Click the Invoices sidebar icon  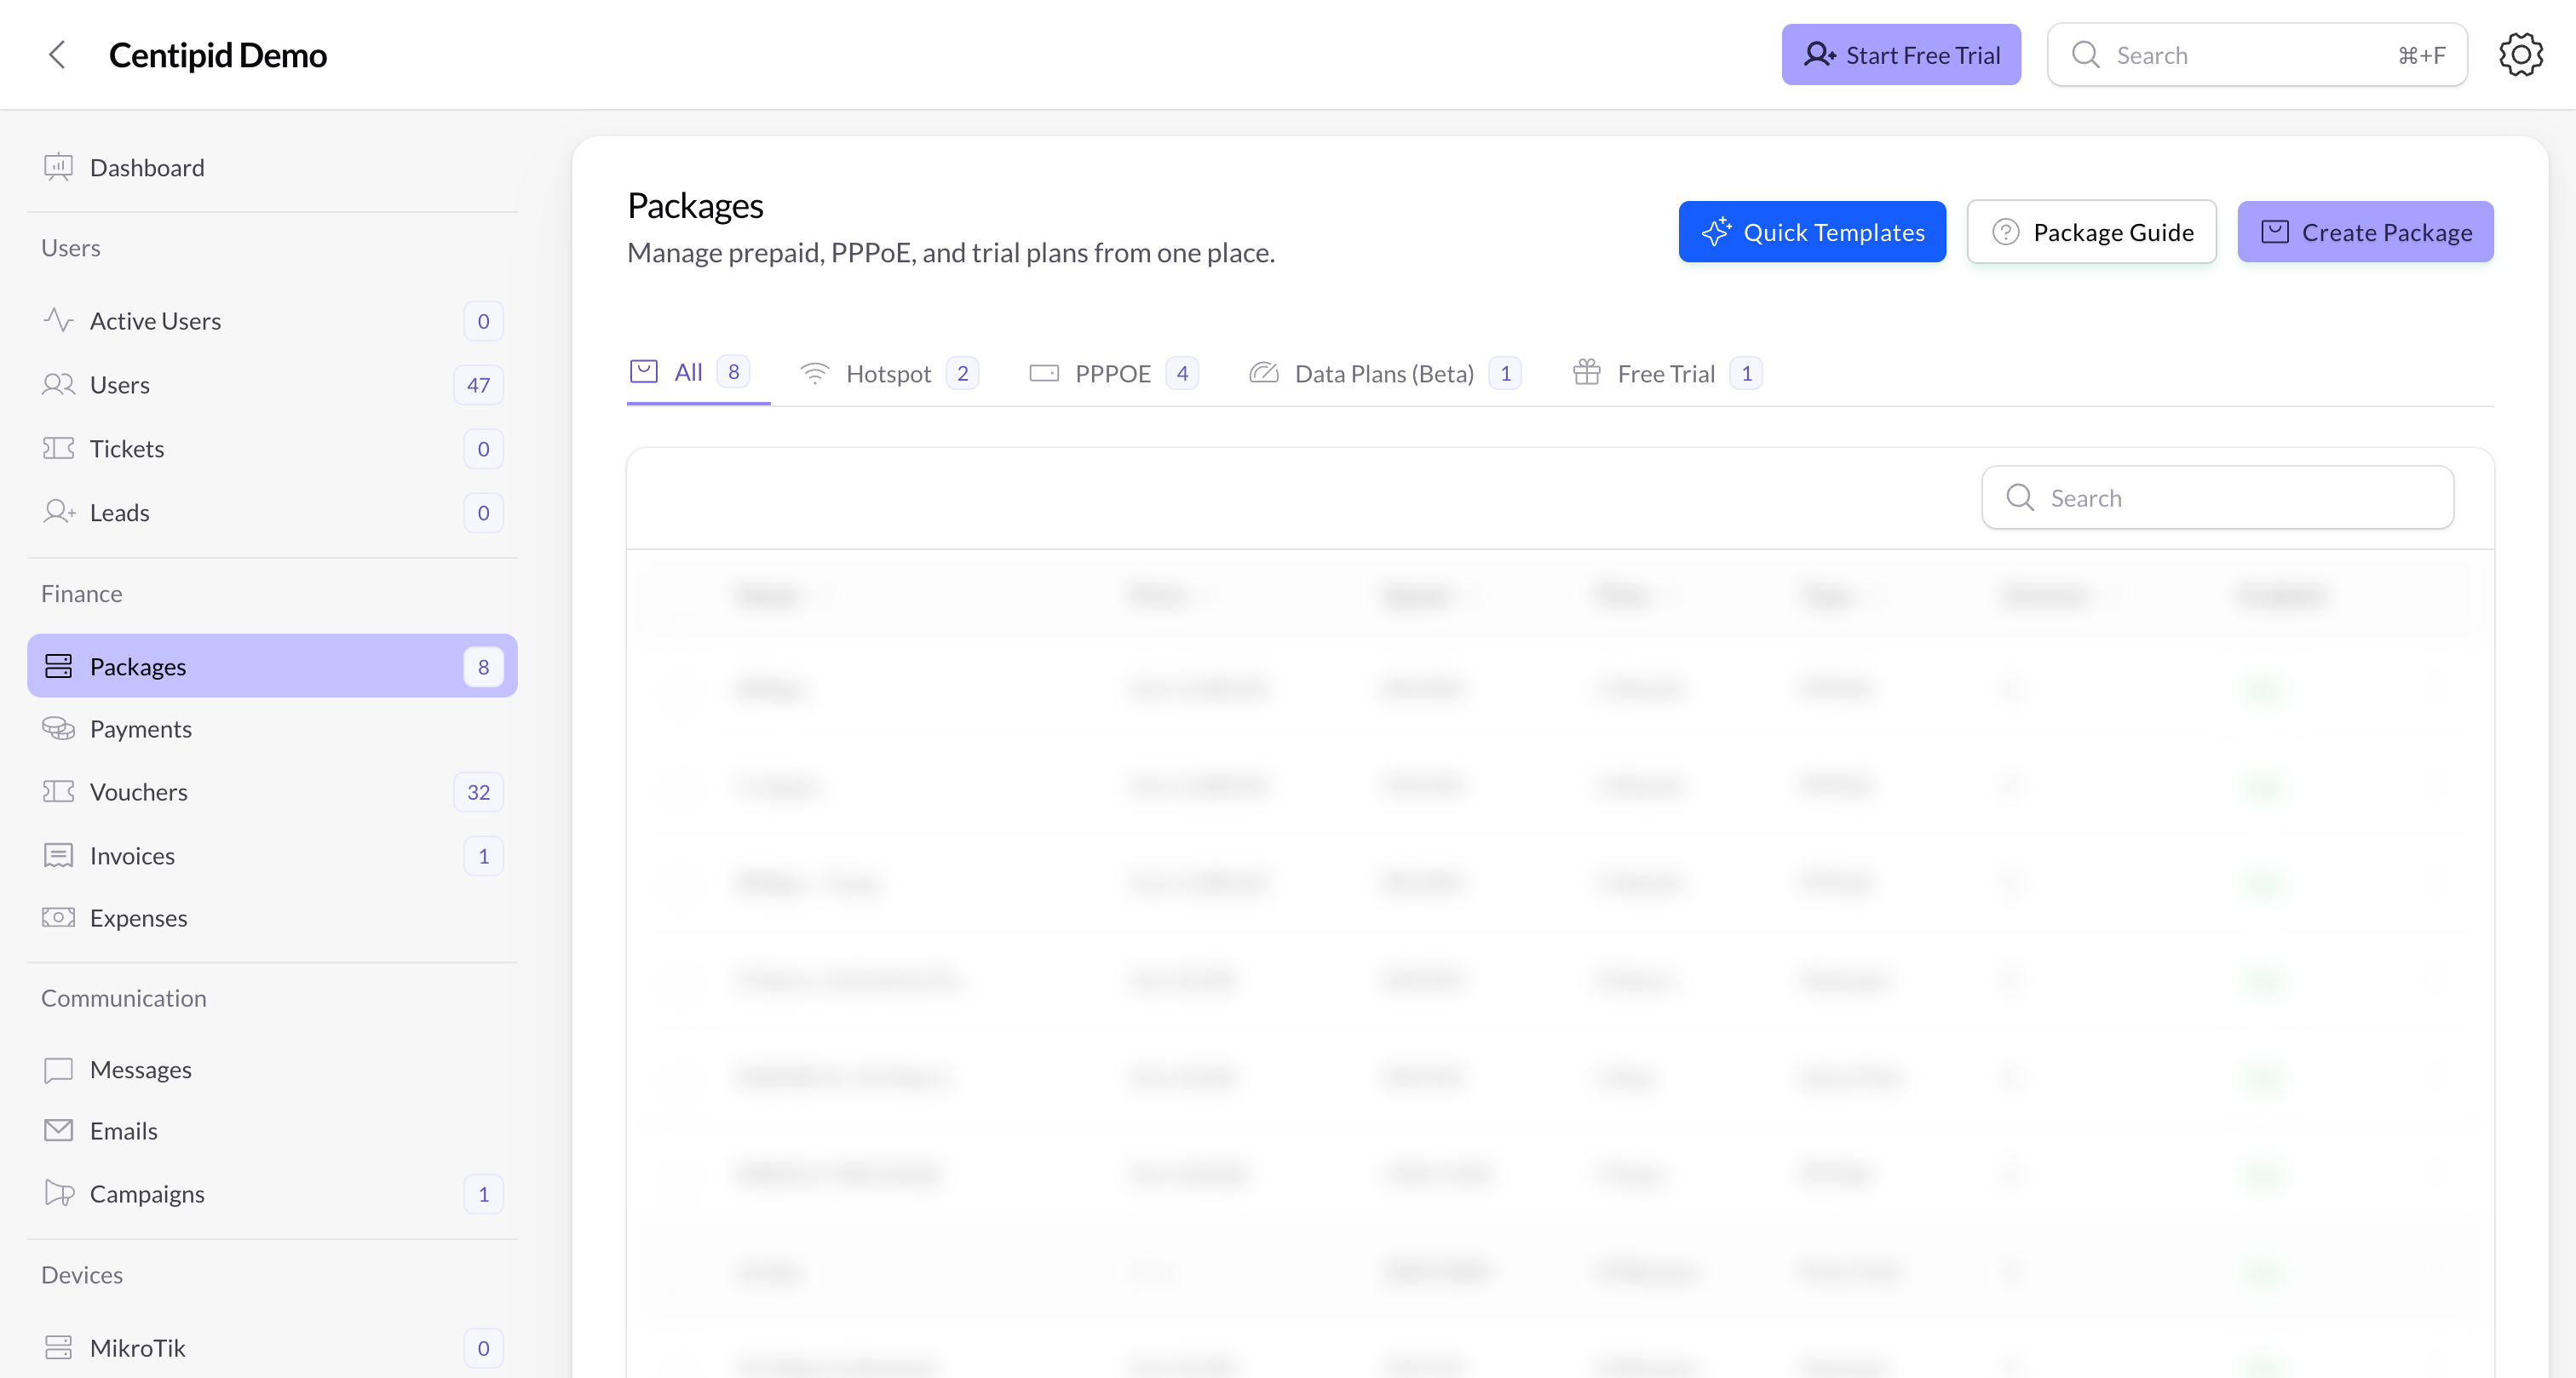pyautogui.click(x=57, y=855)
